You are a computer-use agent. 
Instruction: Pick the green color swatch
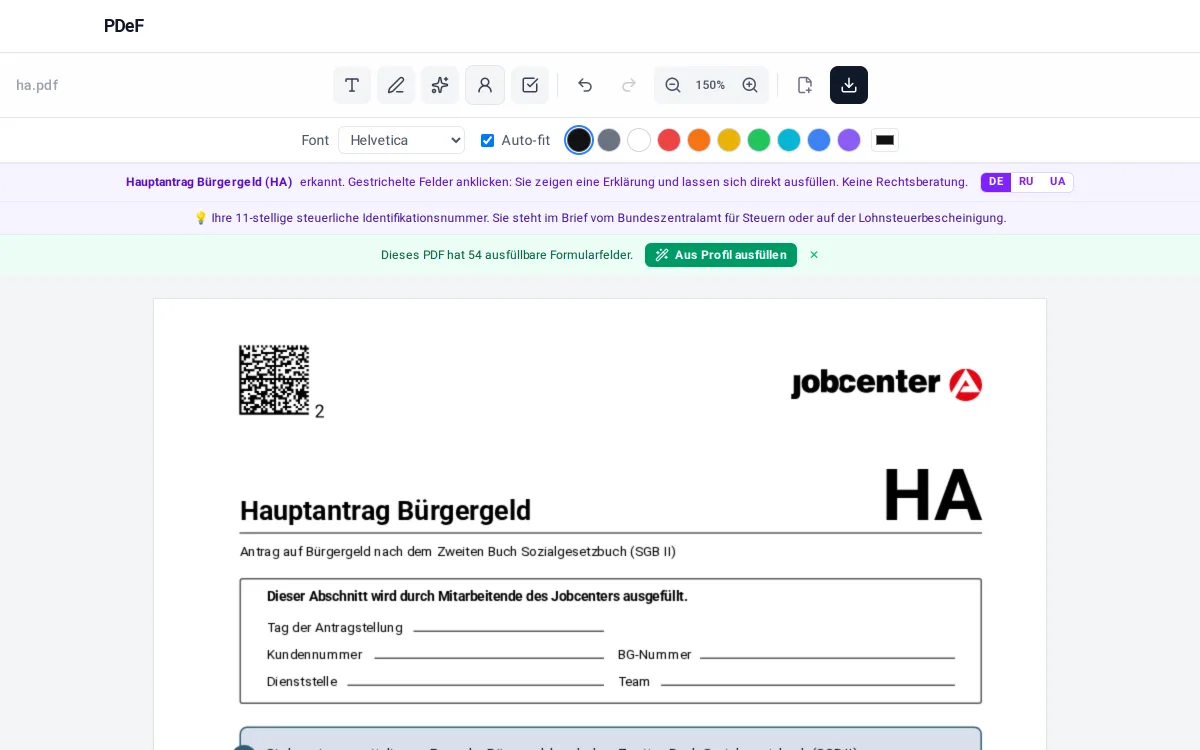[x=759, y=140]
